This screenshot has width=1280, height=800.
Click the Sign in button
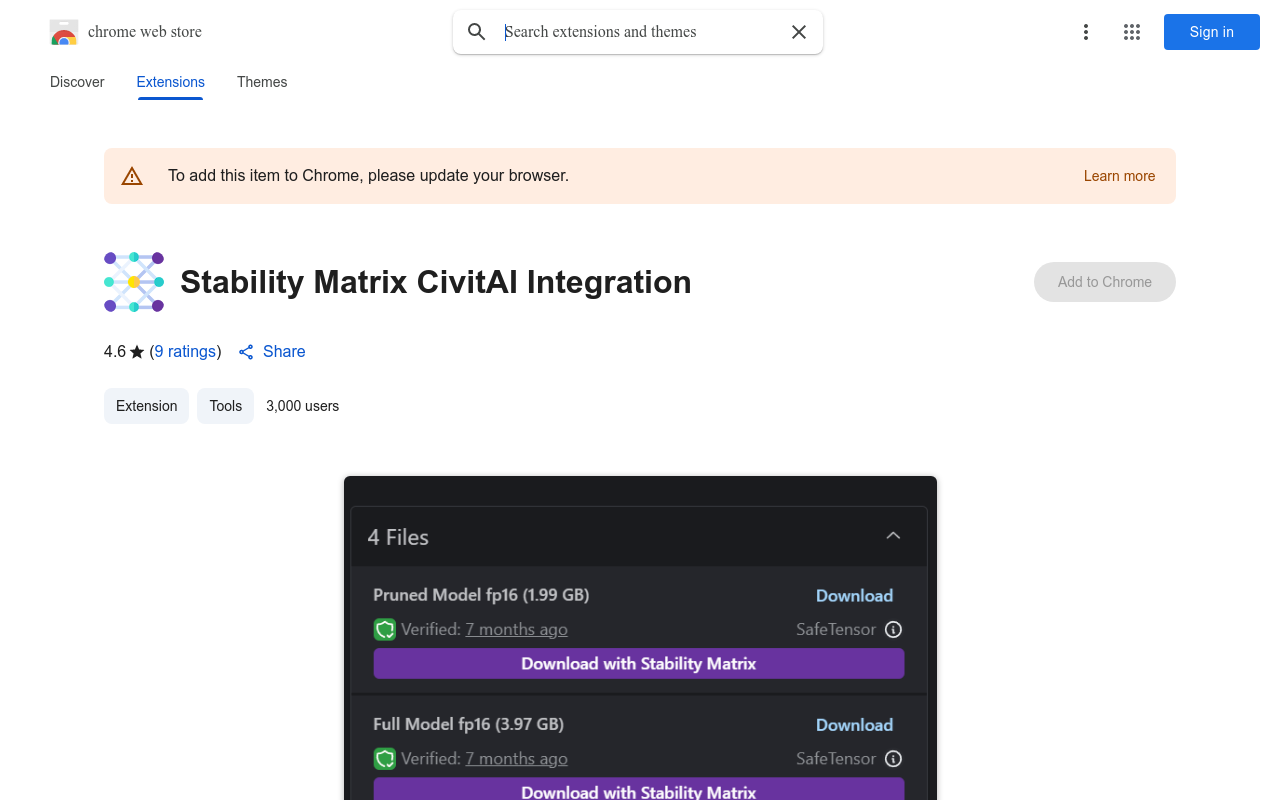(1211, 32)
